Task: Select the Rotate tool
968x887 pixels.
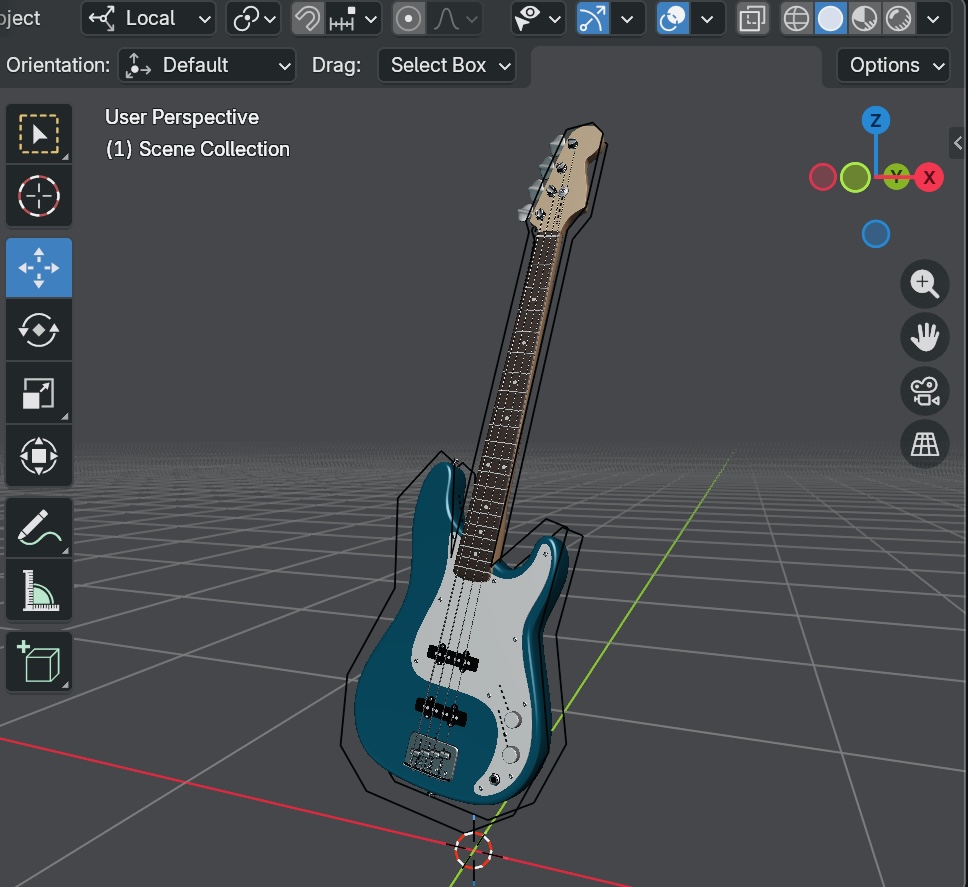Action: point(38,330)
